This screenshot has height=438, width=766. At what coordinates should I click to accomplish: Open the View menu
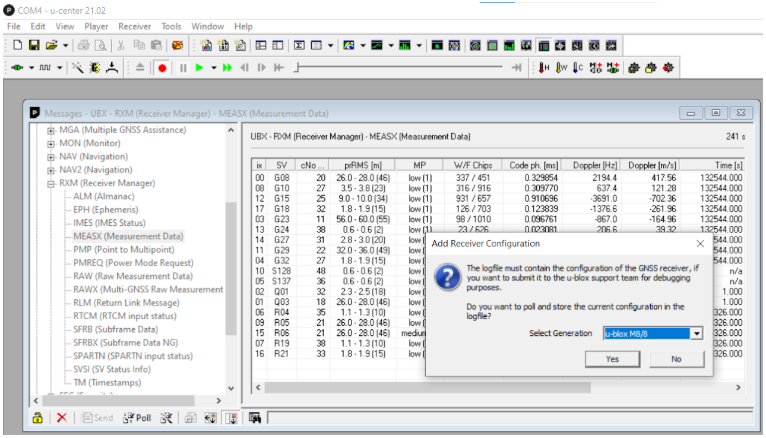click(x=64, y=26)
